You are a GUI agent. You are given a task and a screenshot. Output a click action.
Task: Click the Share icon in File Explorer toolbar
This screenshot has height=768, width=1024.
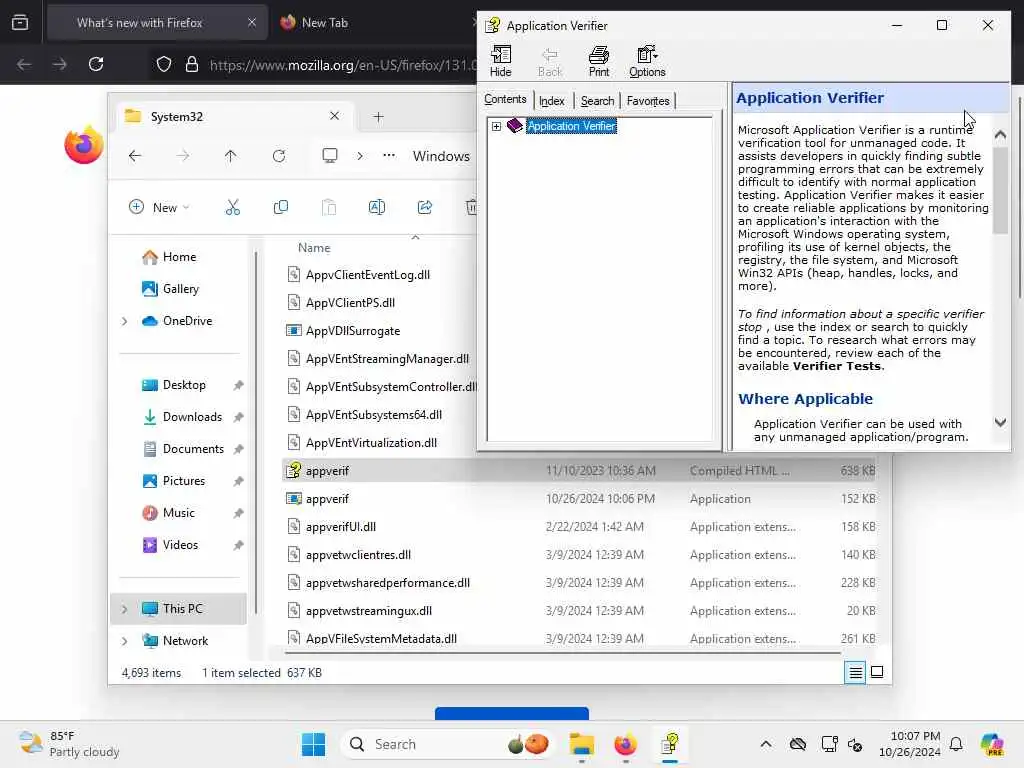click(x=424, y=208)
